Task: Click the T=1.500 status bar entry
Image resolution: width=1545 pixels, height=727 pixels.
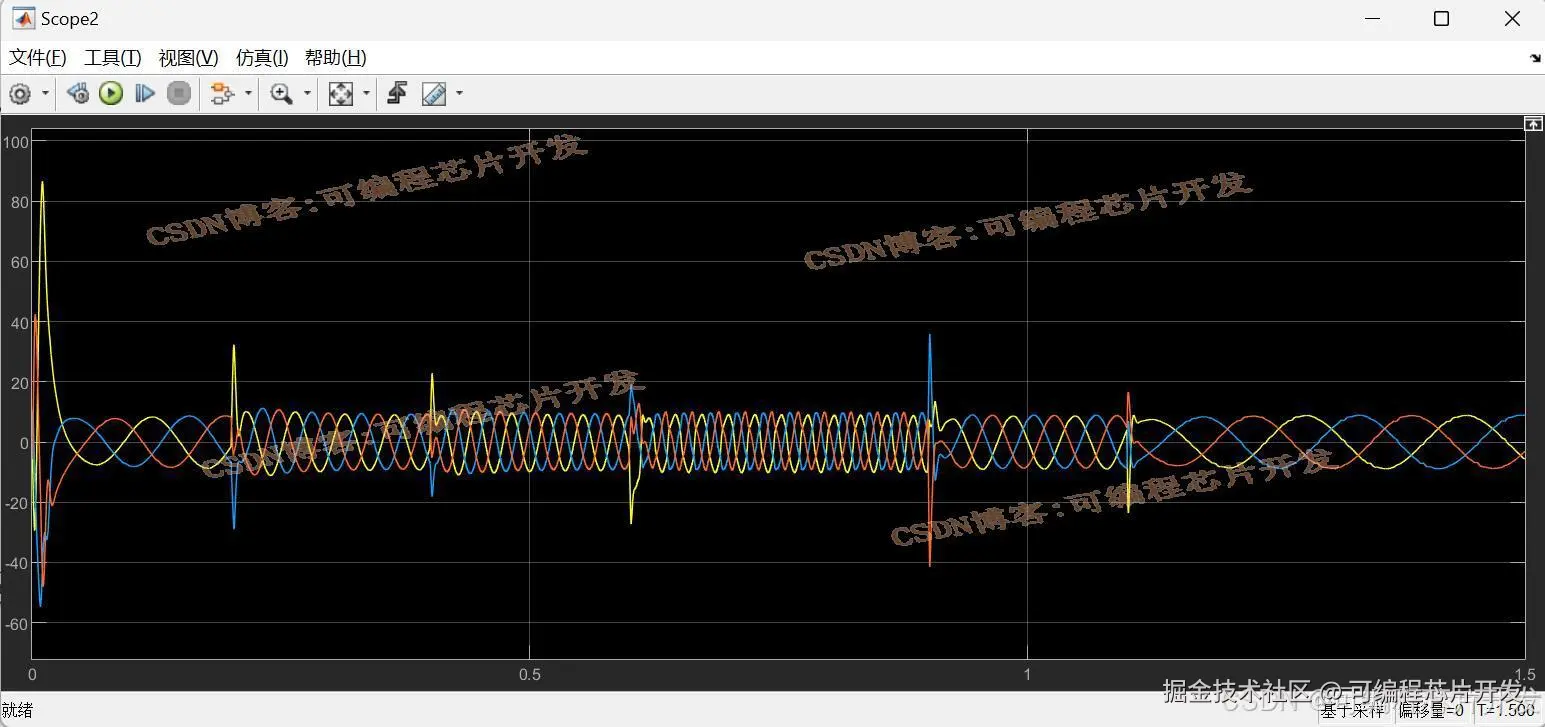Action: (x=1507, y=711)
